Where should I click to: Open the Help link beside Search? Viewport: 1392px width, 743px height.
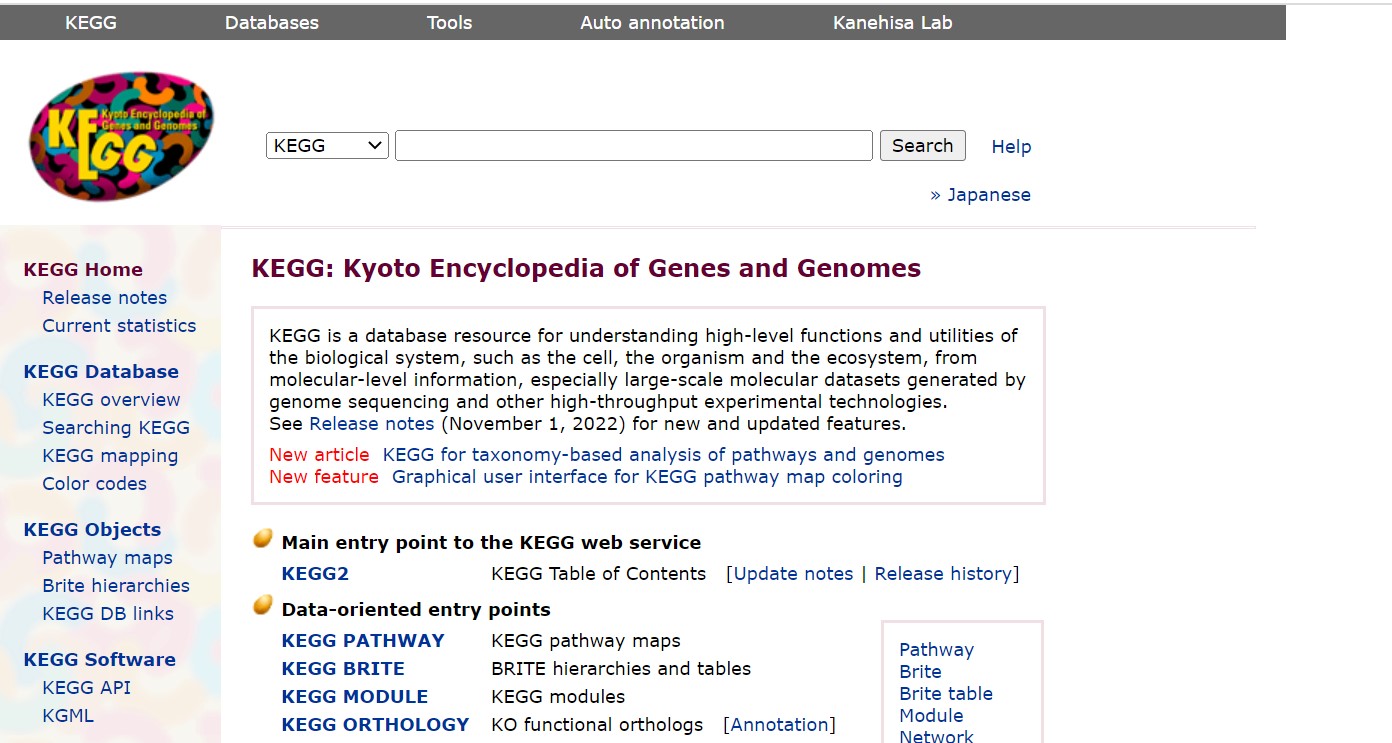click(1011, 147)
